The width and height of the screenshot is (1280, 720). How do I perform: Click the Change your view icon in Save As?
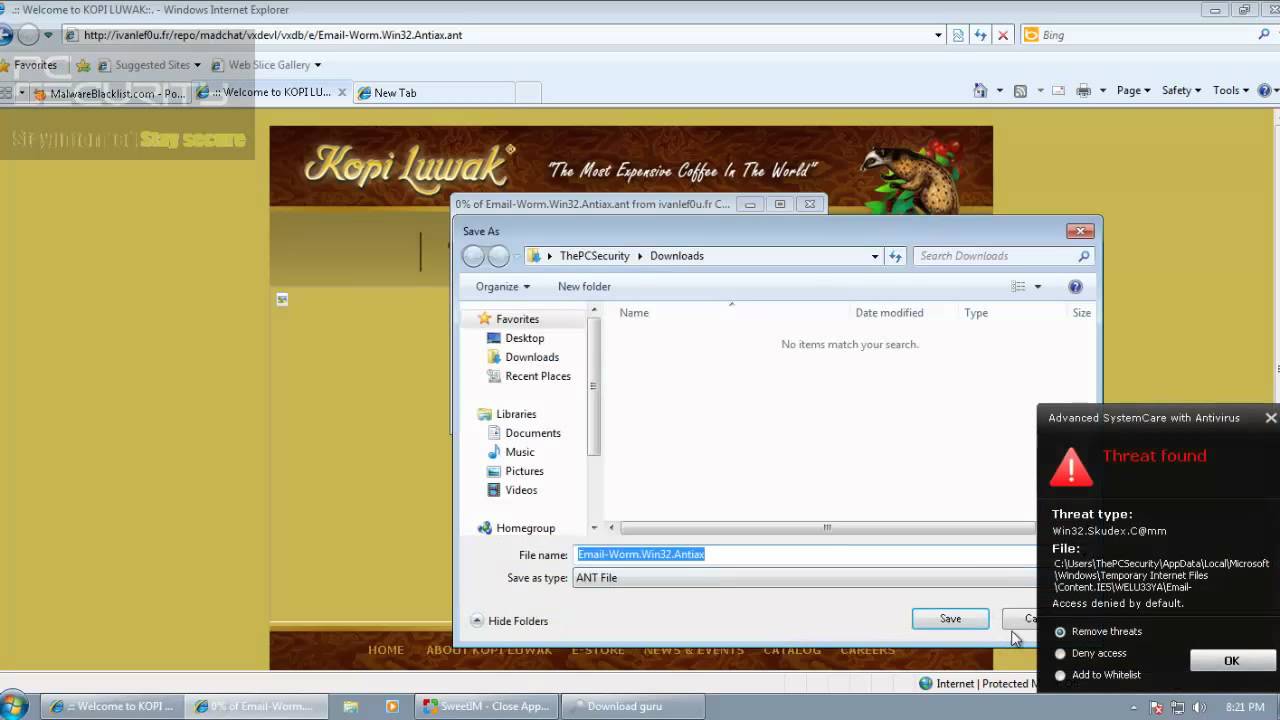1018,286
